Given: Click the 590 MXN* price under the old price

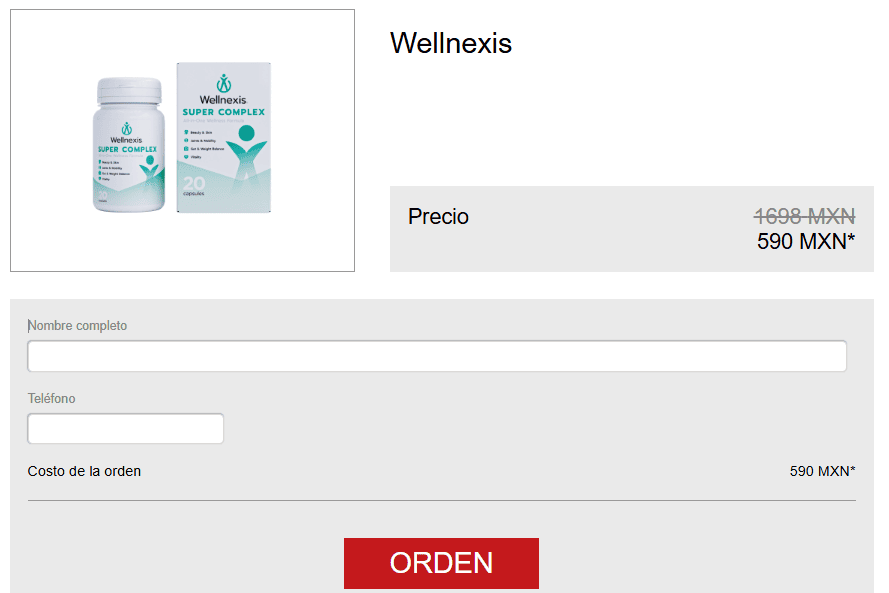Looking at the screenshot, I should pos(806,242).
